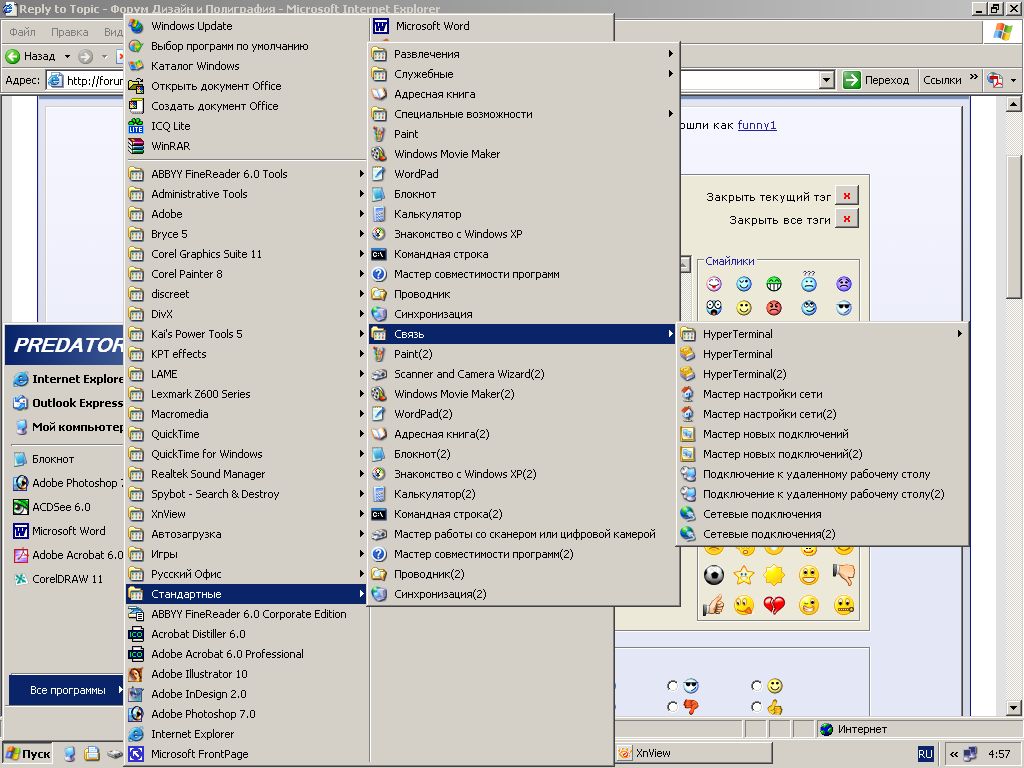Screen dimensions: 1024x768
Task: Open the Файл menu in Internet Explorer
Action: point(22,31)
